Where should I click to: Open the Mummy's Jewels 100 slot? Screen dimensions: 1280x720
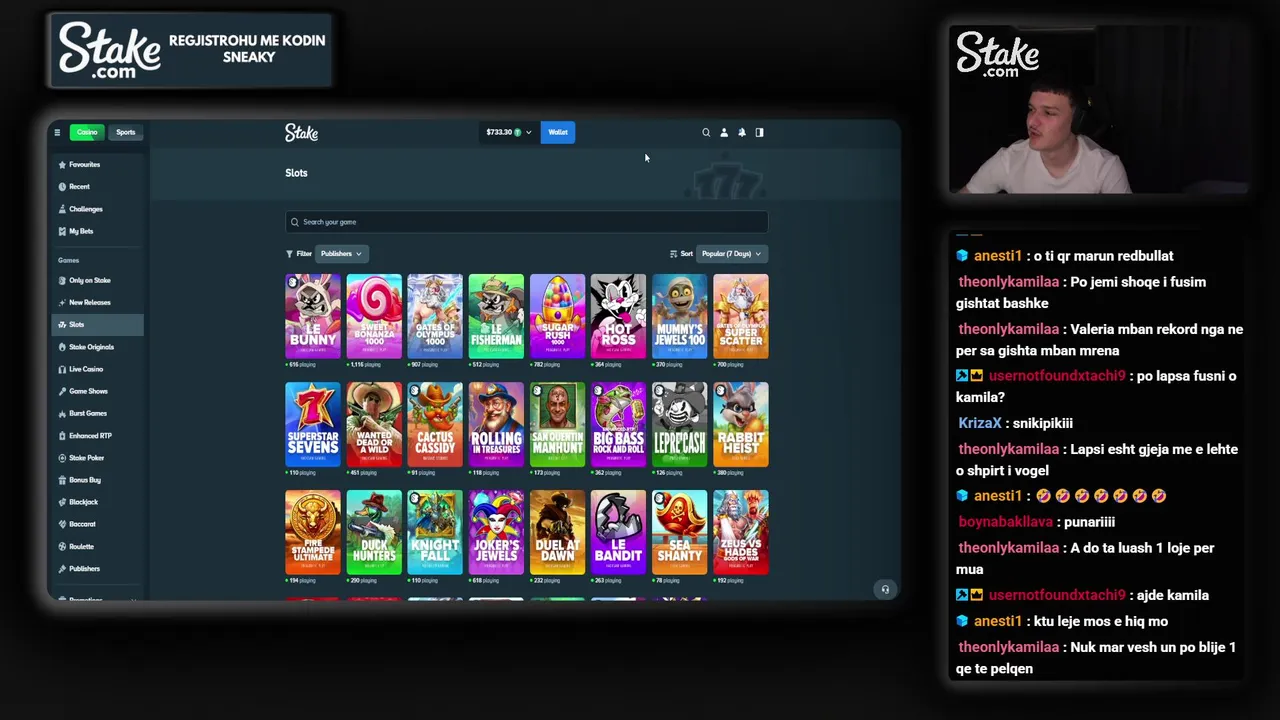pos(679,316)
